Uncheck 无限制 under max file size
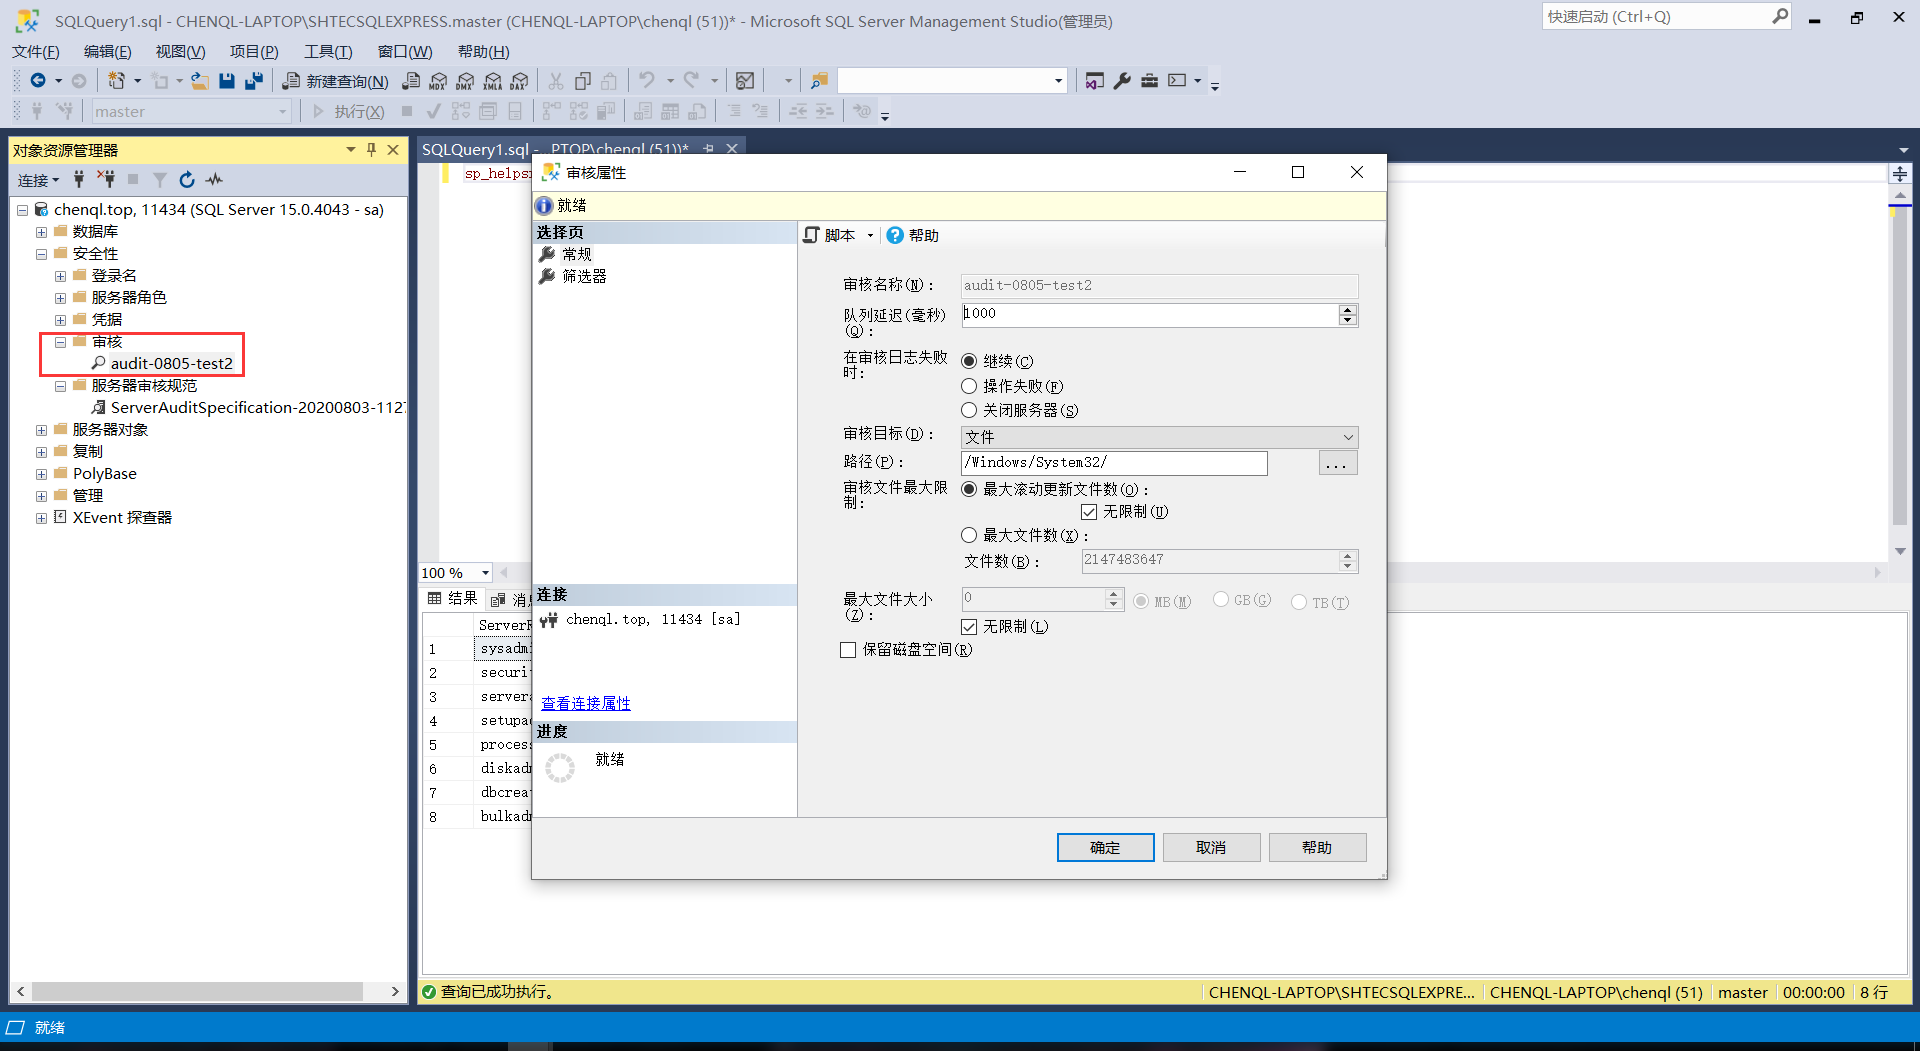 coord(968,627)
